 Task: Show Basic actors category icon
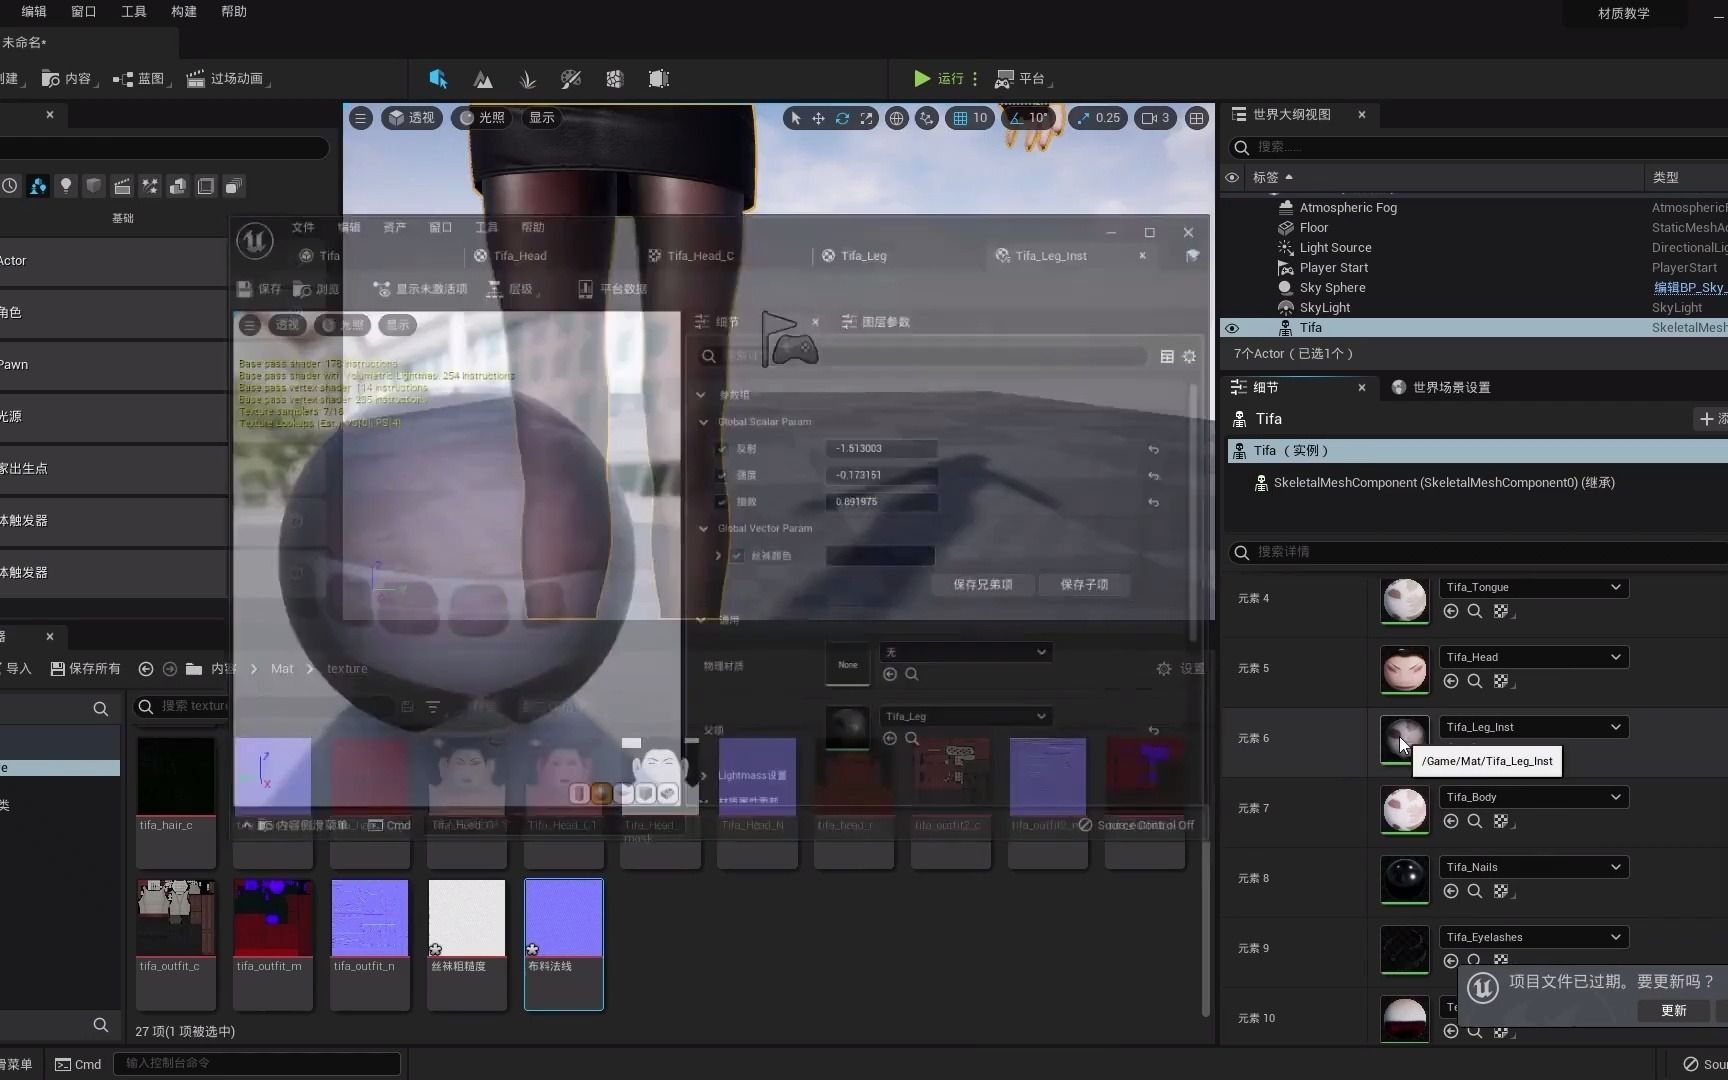coord(37,186)
